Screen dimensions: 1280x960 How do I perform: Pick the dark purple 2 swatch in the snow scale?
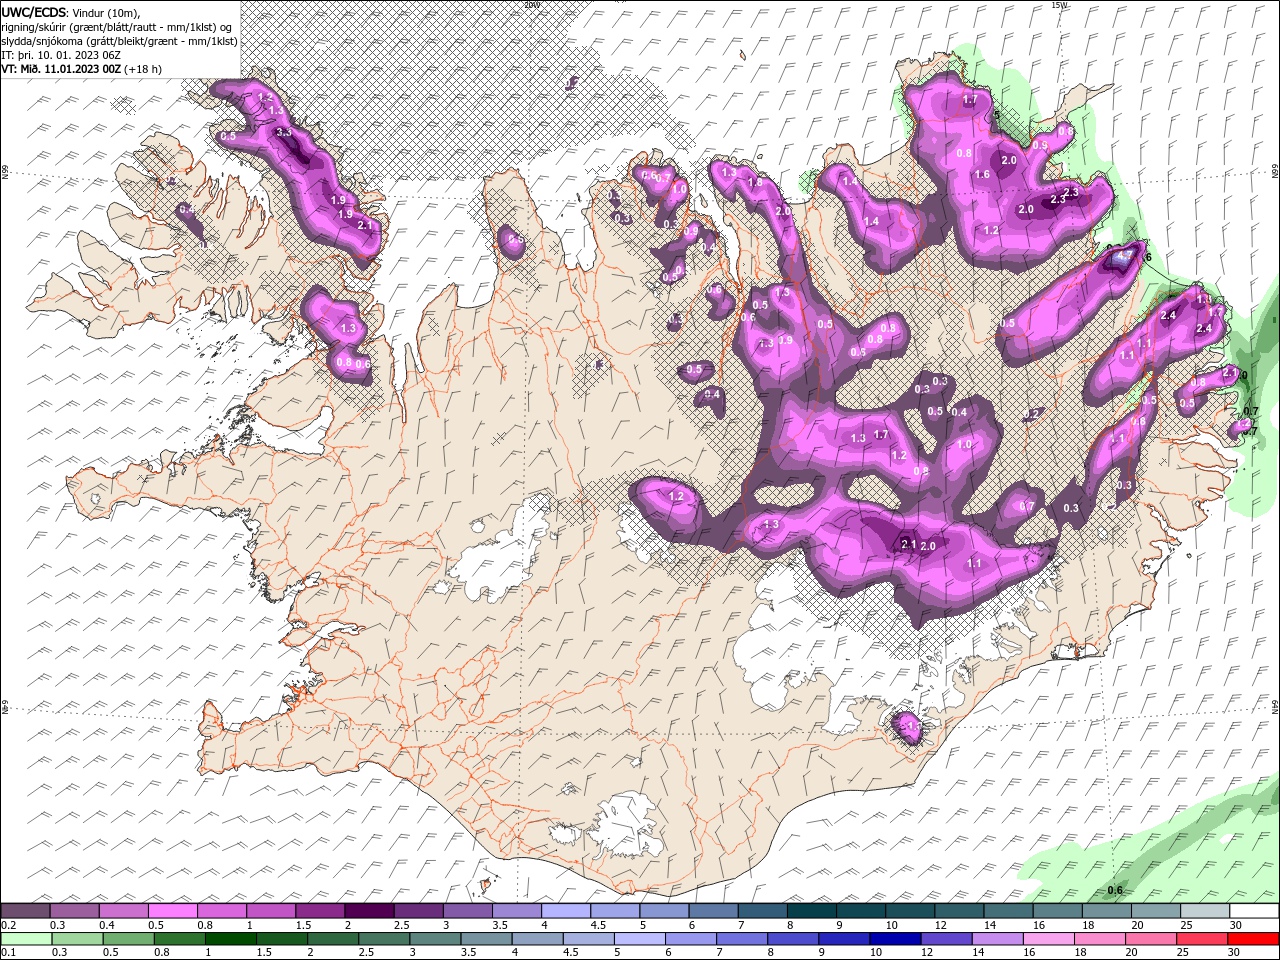[x=369, y=910]
